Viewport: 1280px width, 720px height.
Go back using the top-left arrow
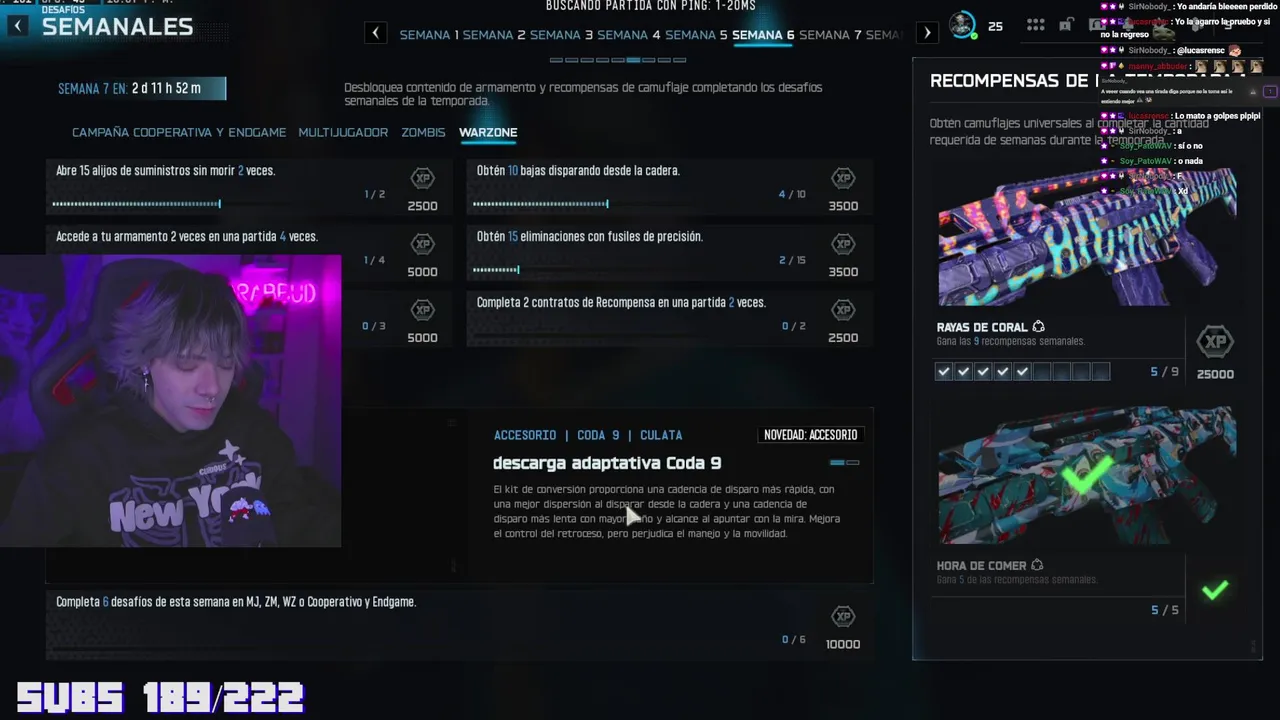17,27
